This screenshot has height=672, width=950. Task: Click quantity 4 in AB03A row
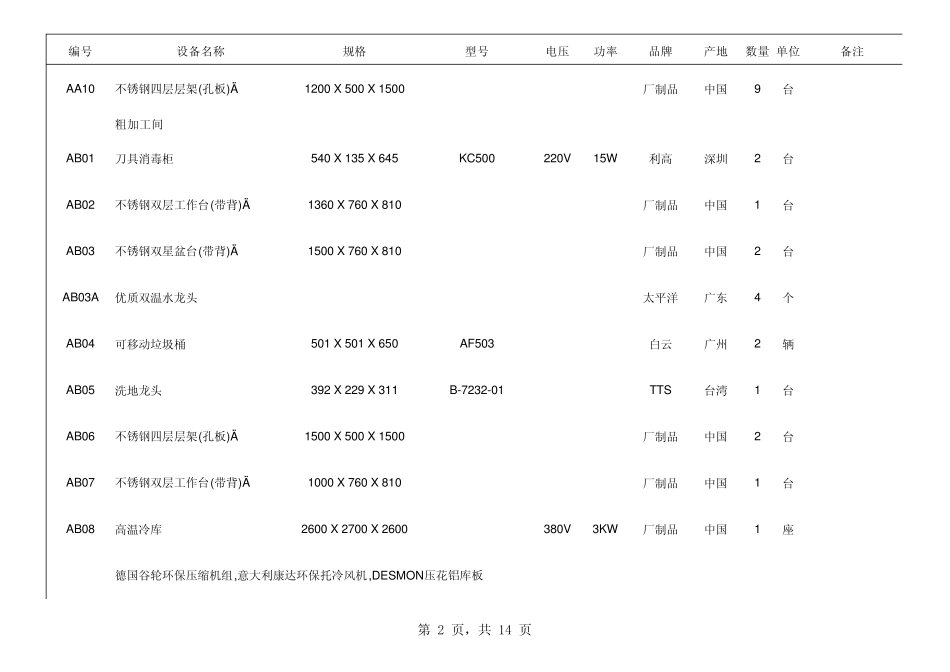(x=757, y=298)
